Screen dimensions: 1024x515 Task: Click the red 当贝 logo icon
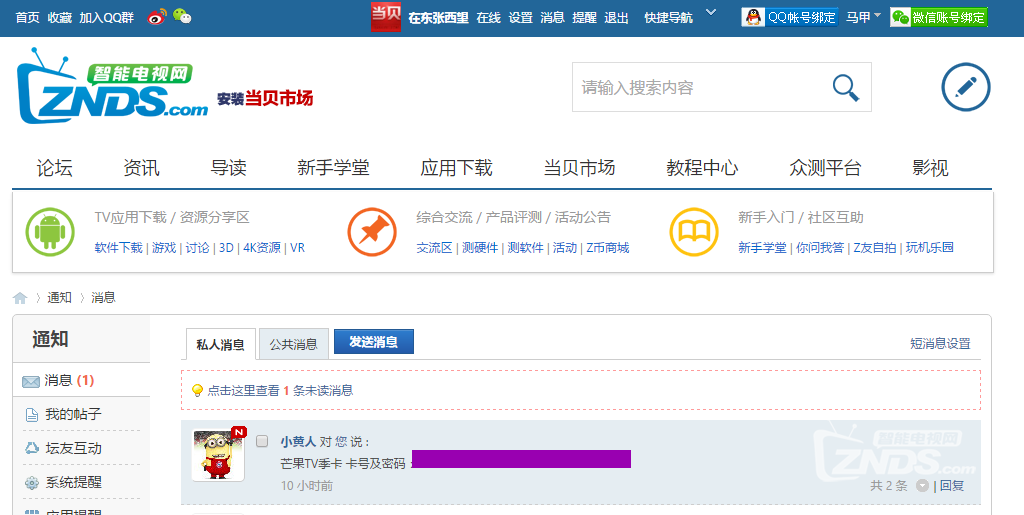pyautogui.click(x=386, y=17)
